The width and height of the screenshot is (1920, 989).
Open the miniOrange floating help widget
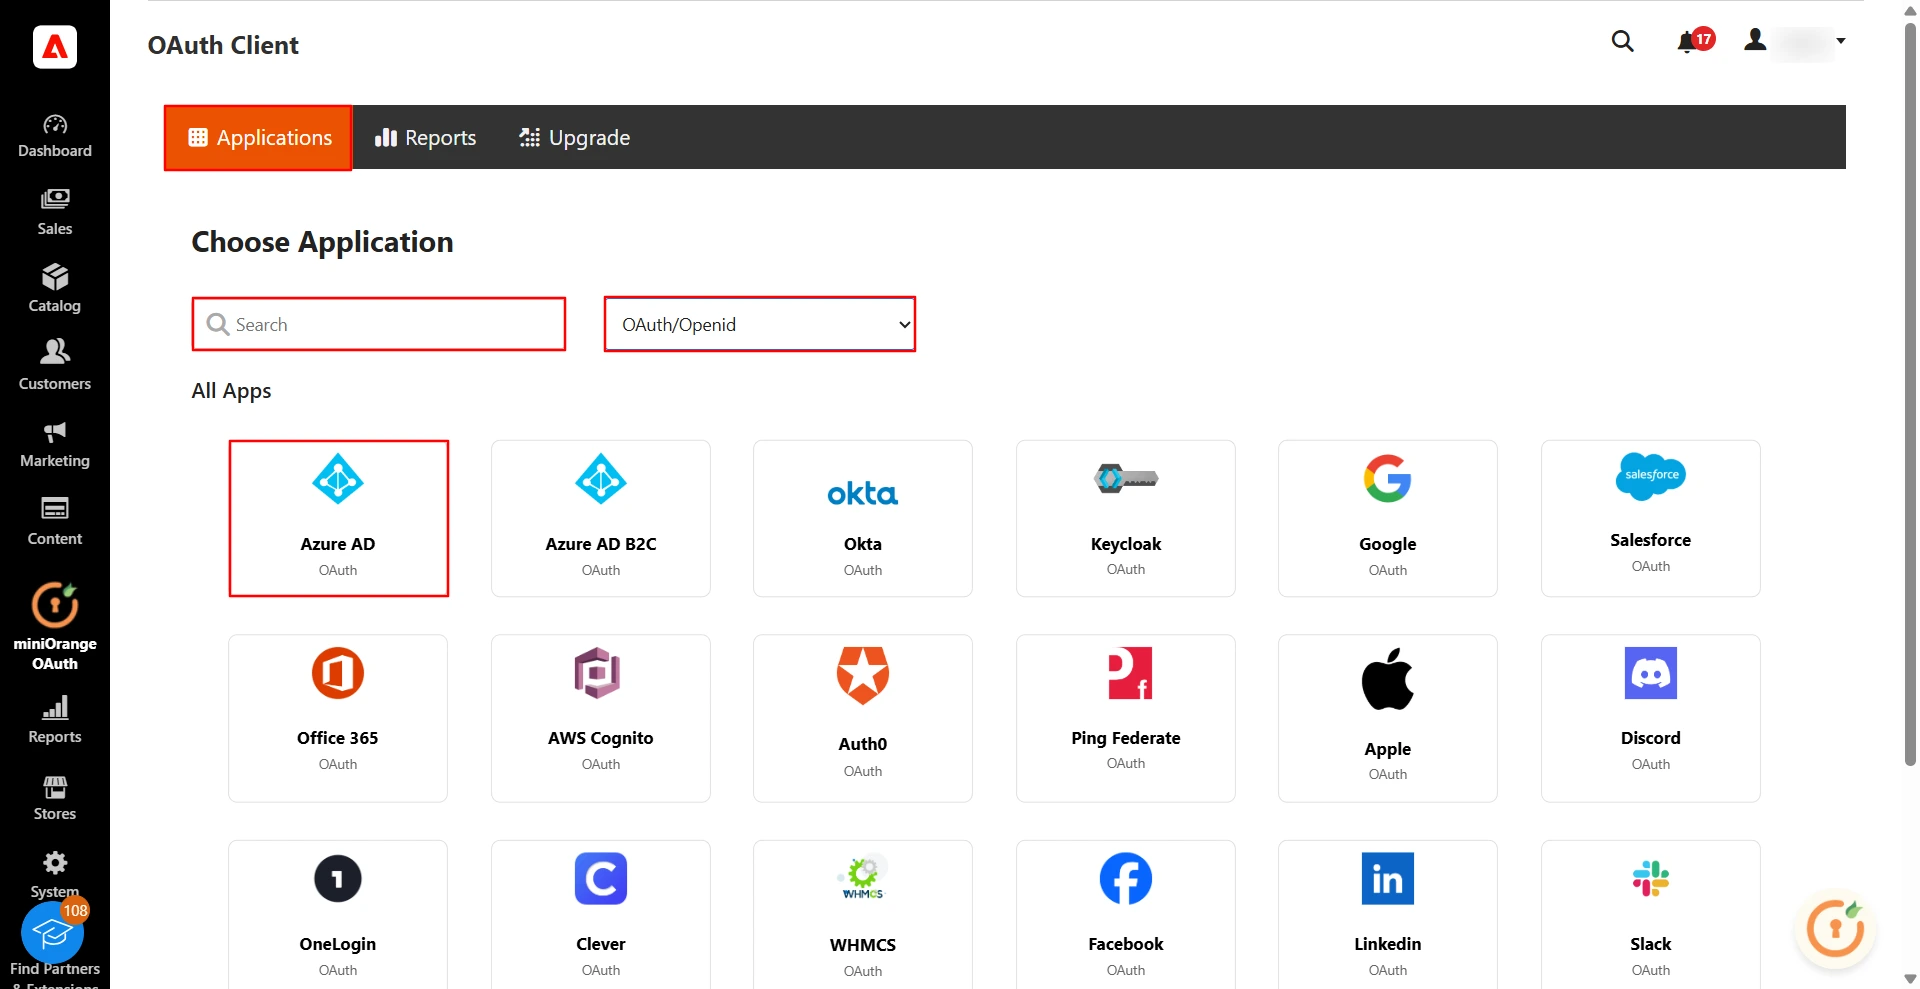coord(1836,929)
